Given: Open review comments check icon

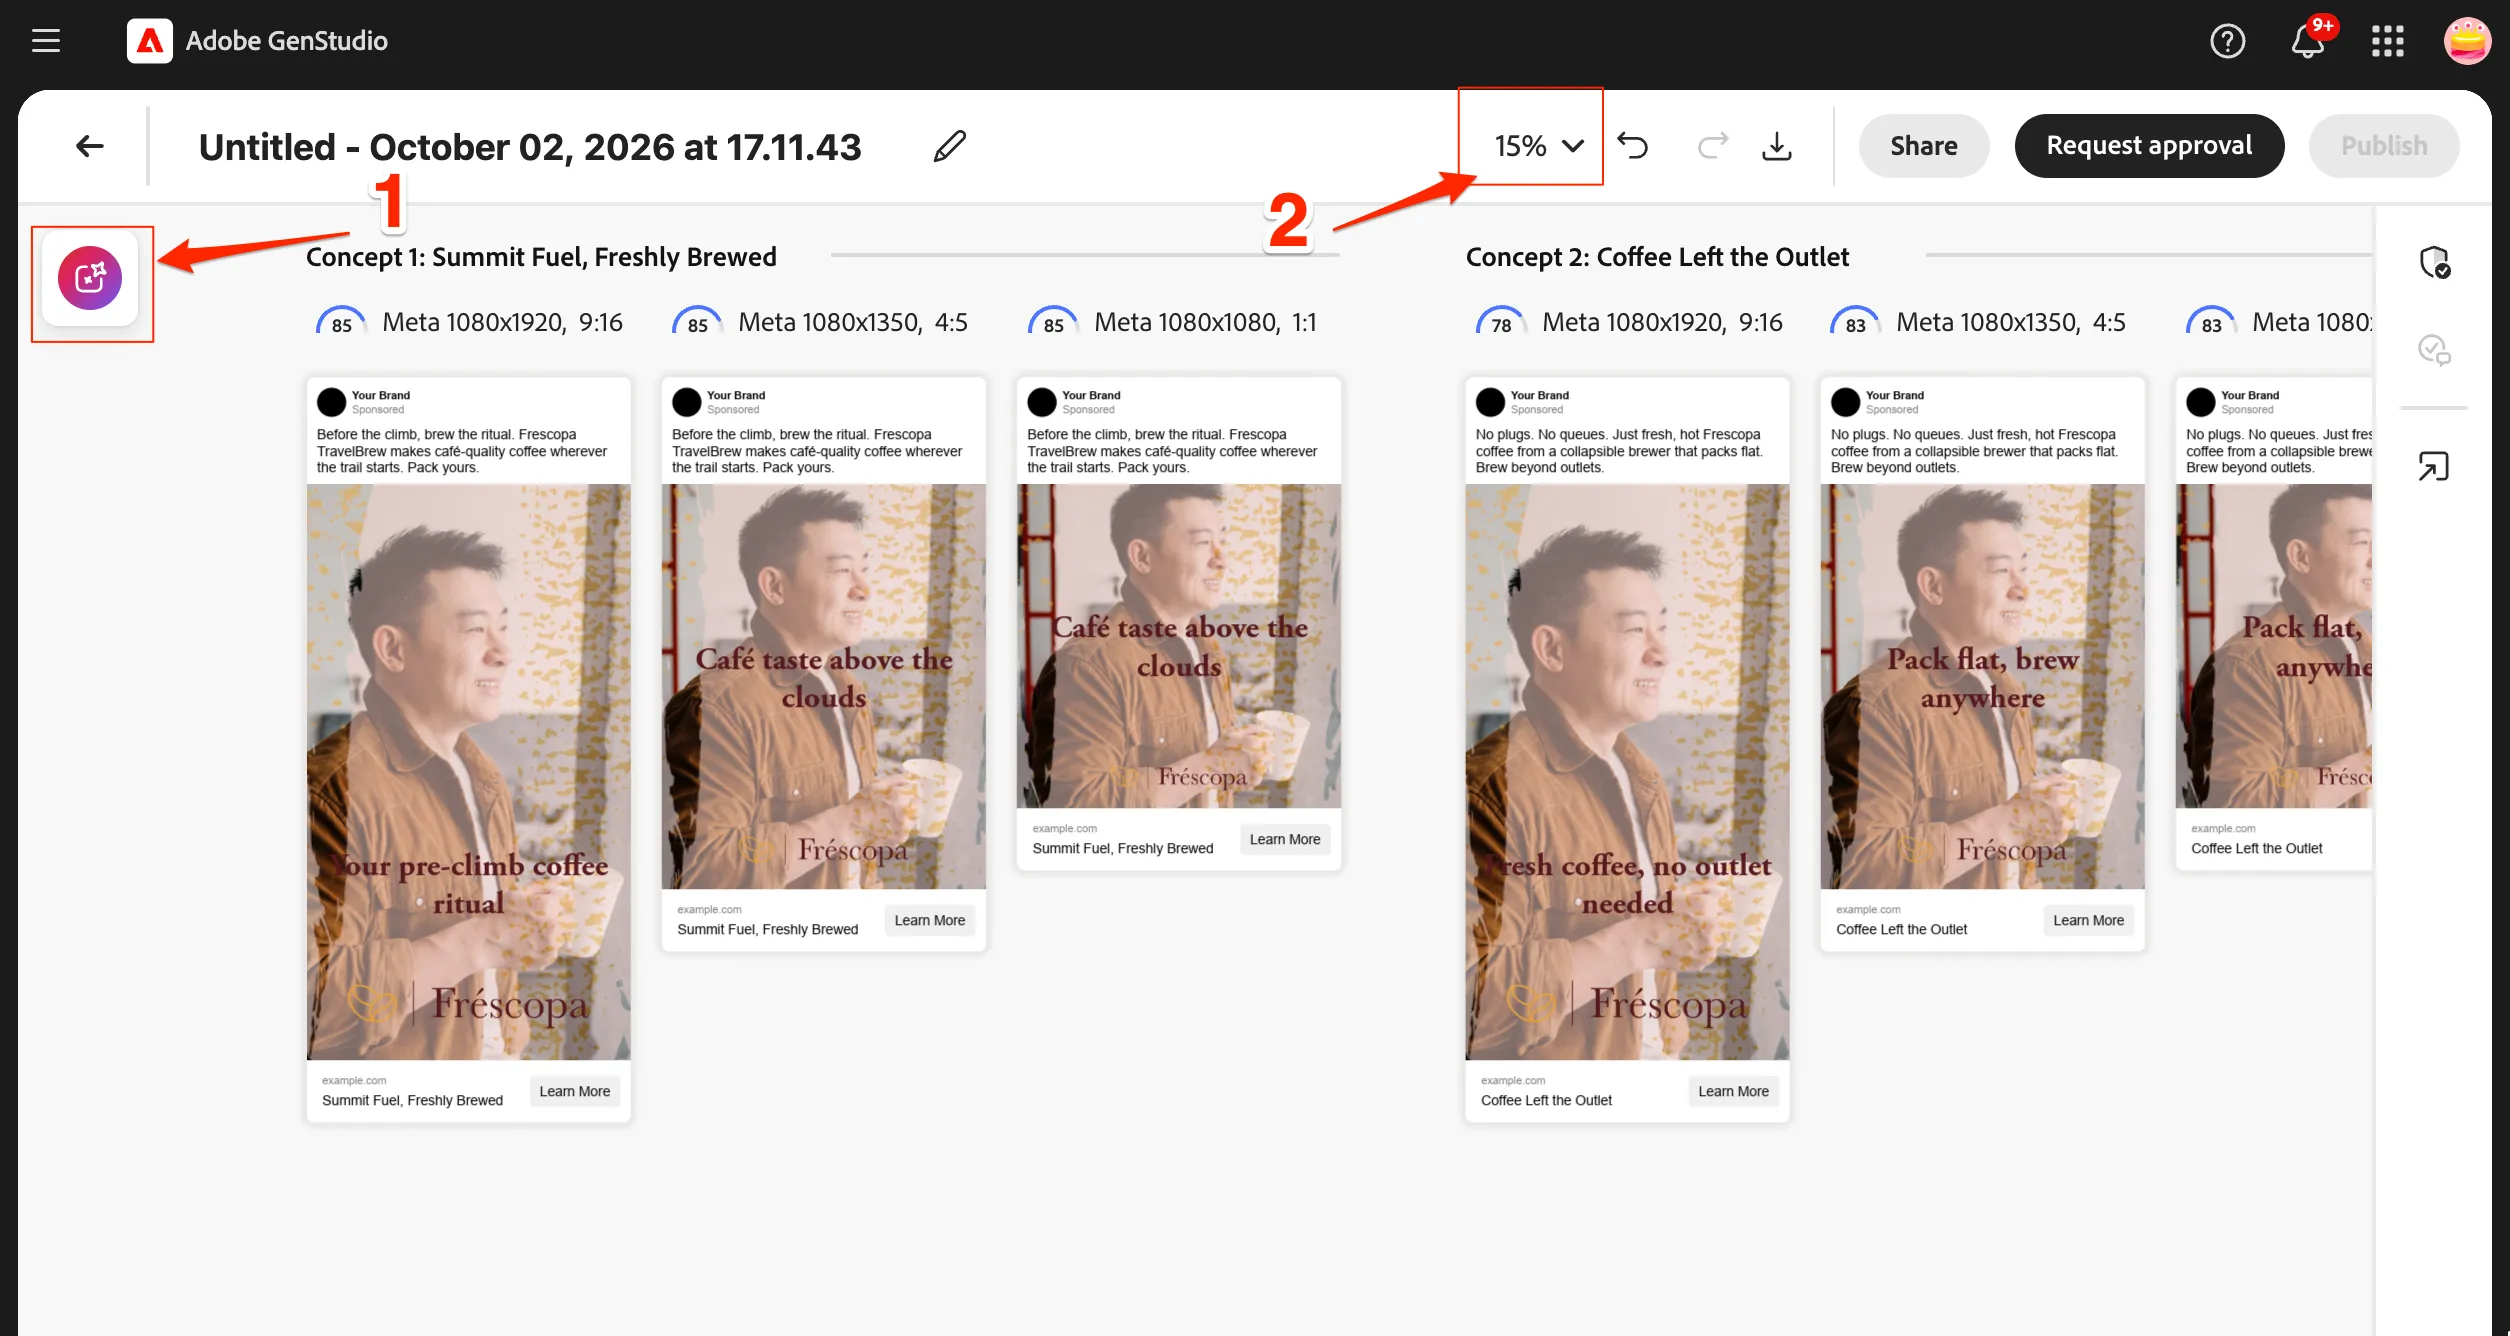Looking at the screenshot, I should [x=2434, y=350].
